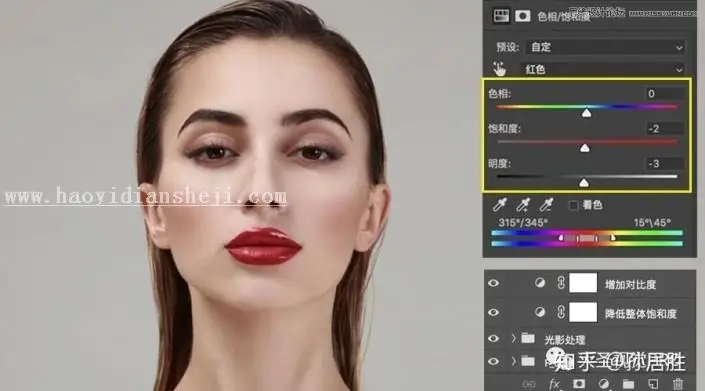Click the mask icon in properties header
The width and height of the screenshot is (705, 391).
coord(522,16)
